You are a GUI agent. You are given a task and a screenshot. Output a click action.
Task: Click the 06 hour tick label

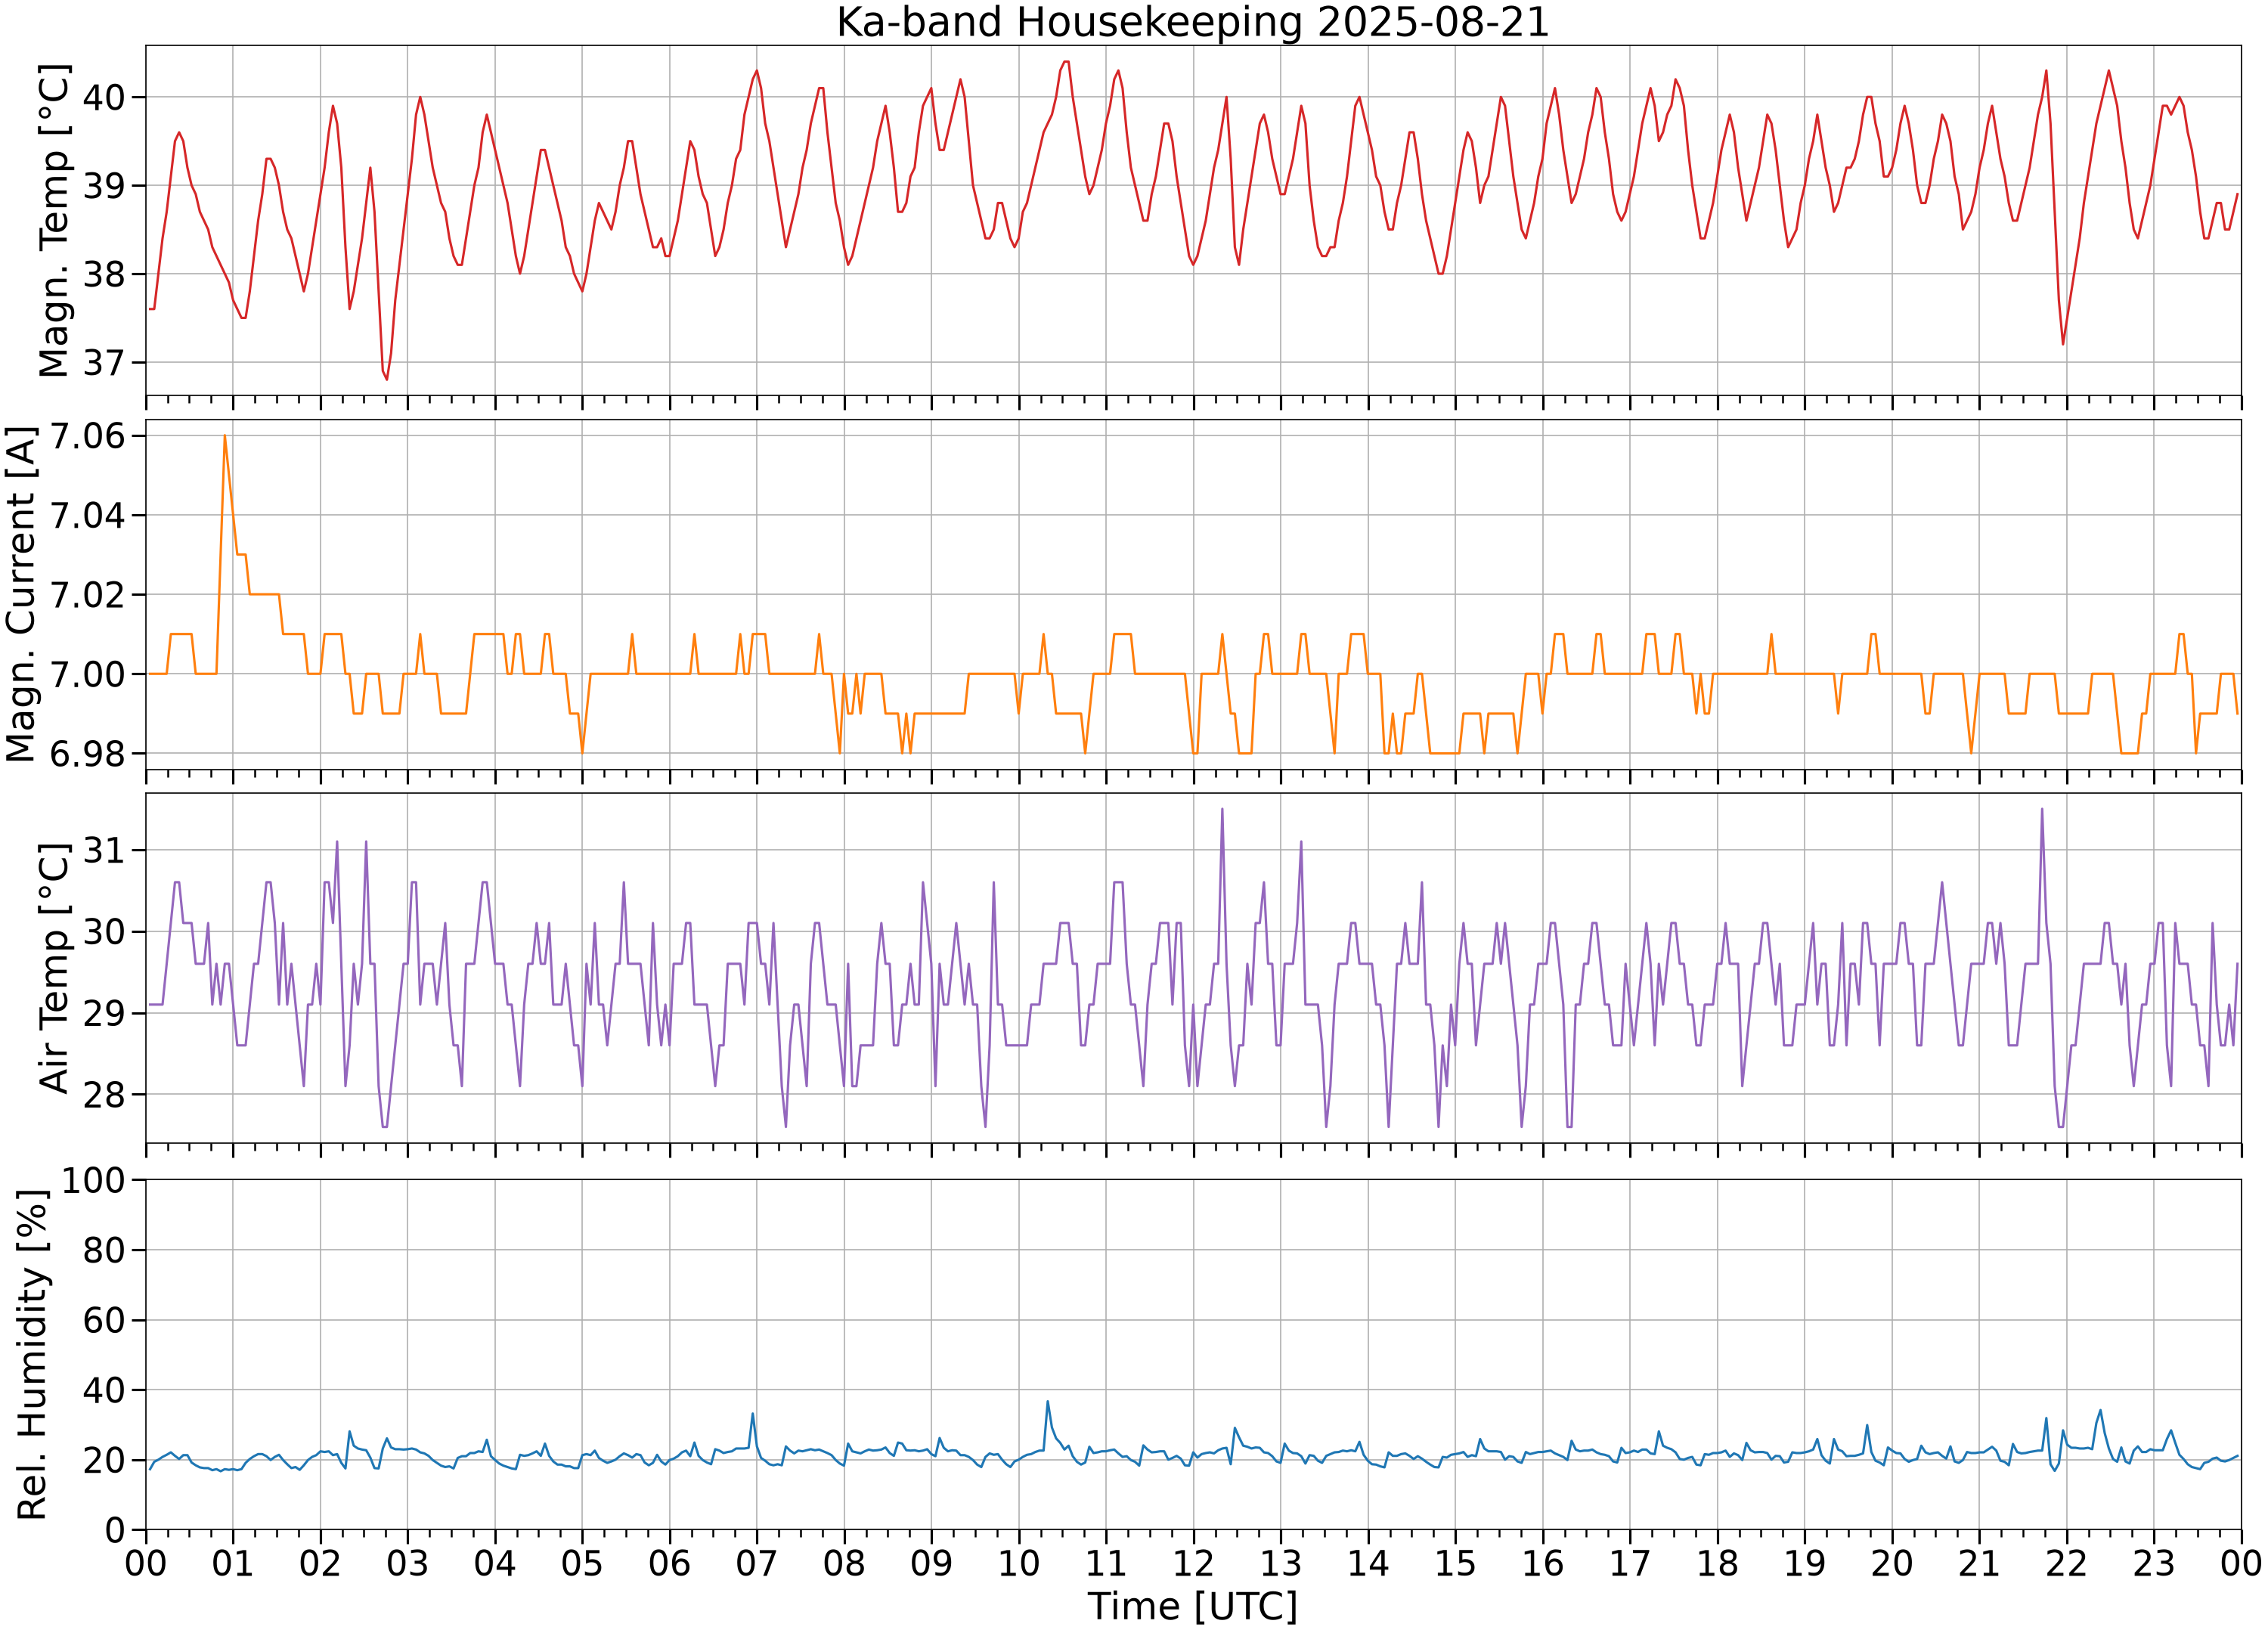click(669, 1563)
